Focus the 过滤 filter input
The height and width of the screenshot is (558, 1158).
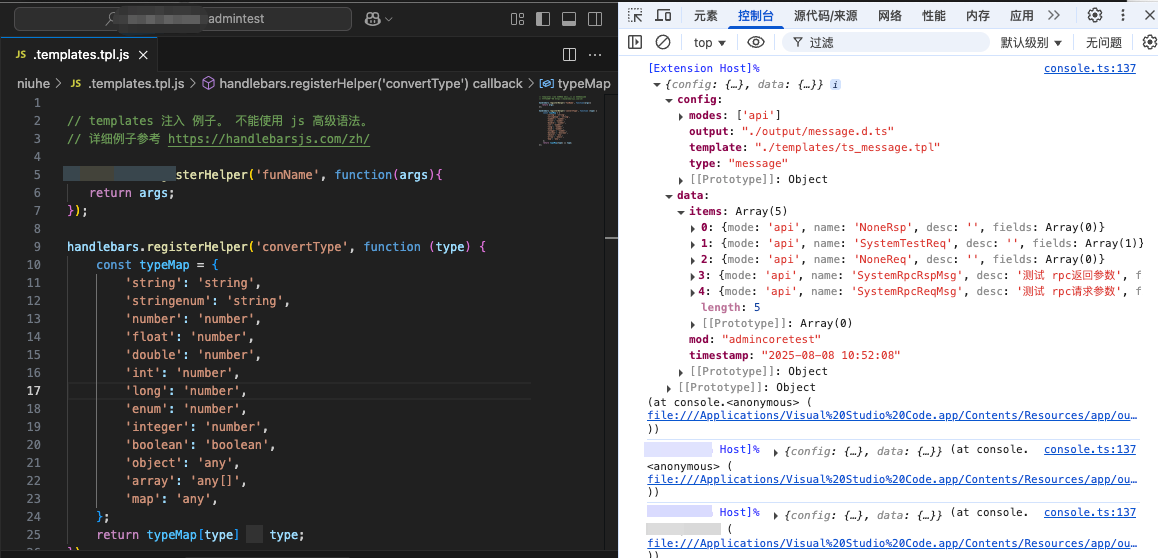(886, 43)
